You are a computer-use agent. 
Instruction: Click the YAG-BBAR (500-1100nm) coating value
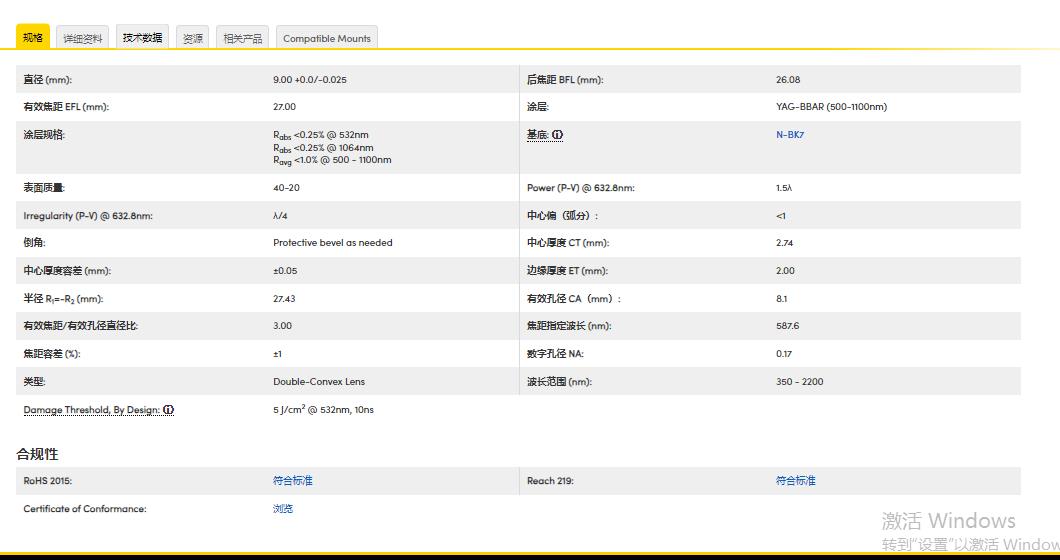pos(831,107)
